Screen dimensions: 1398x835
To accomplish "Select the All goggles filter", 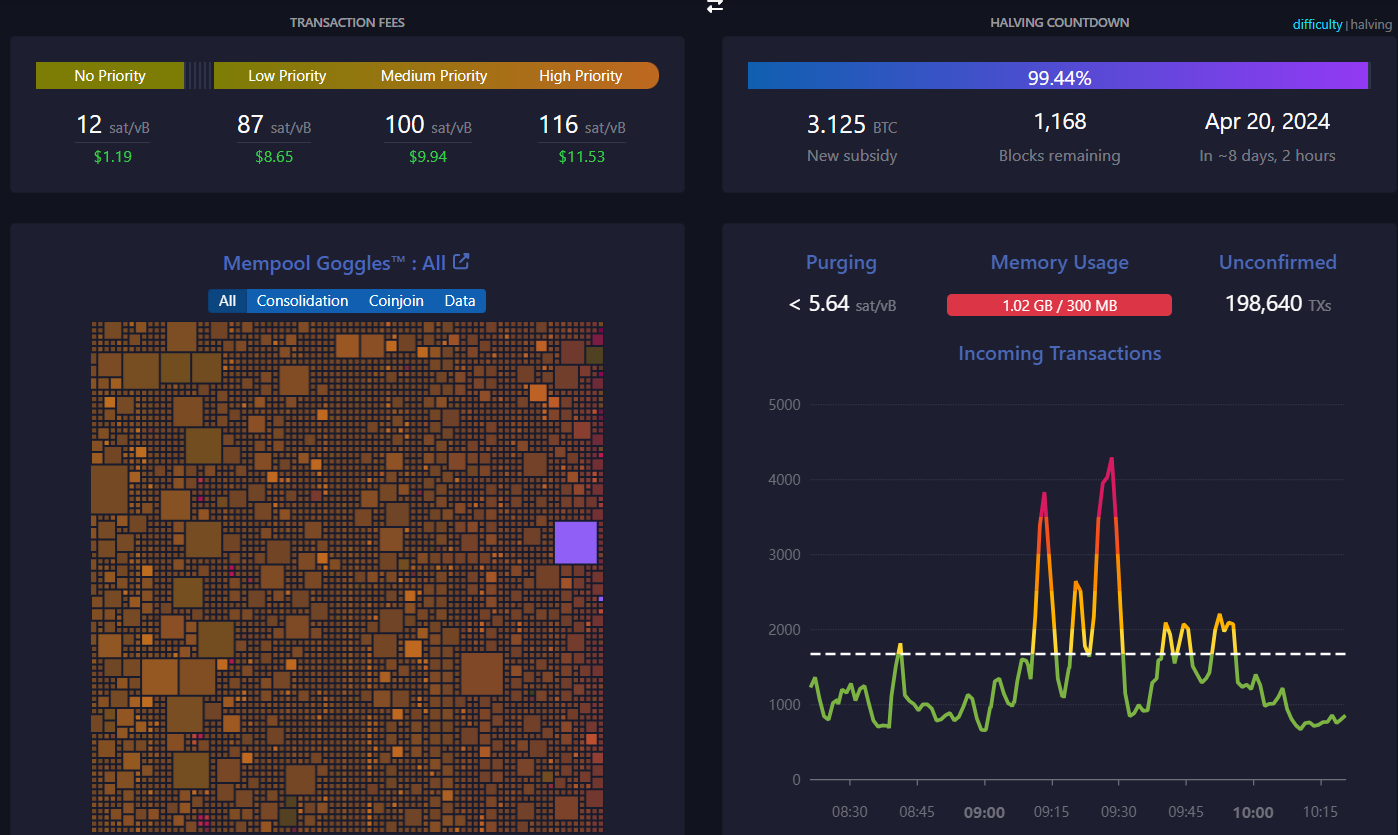I will pyautogui.click(x=227, y=301).
